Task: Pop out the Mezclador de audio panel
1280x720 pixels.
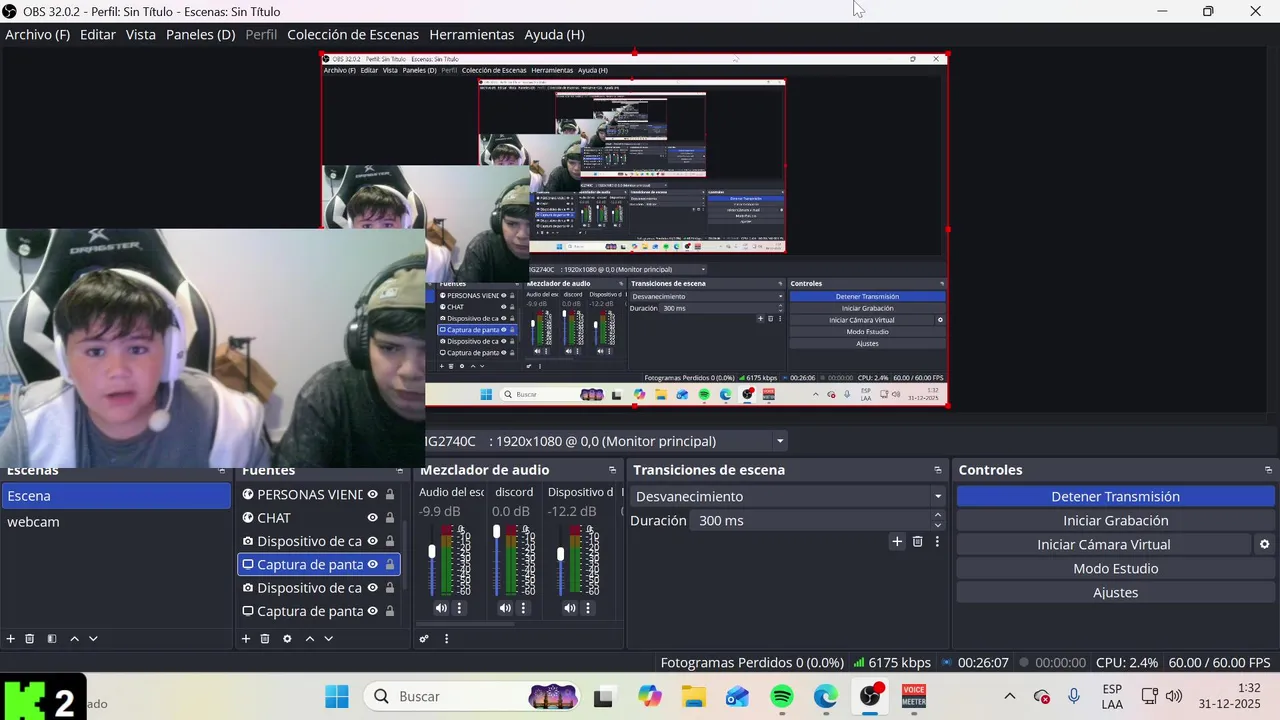Action: pyautogui.click(x=612, y=470)
